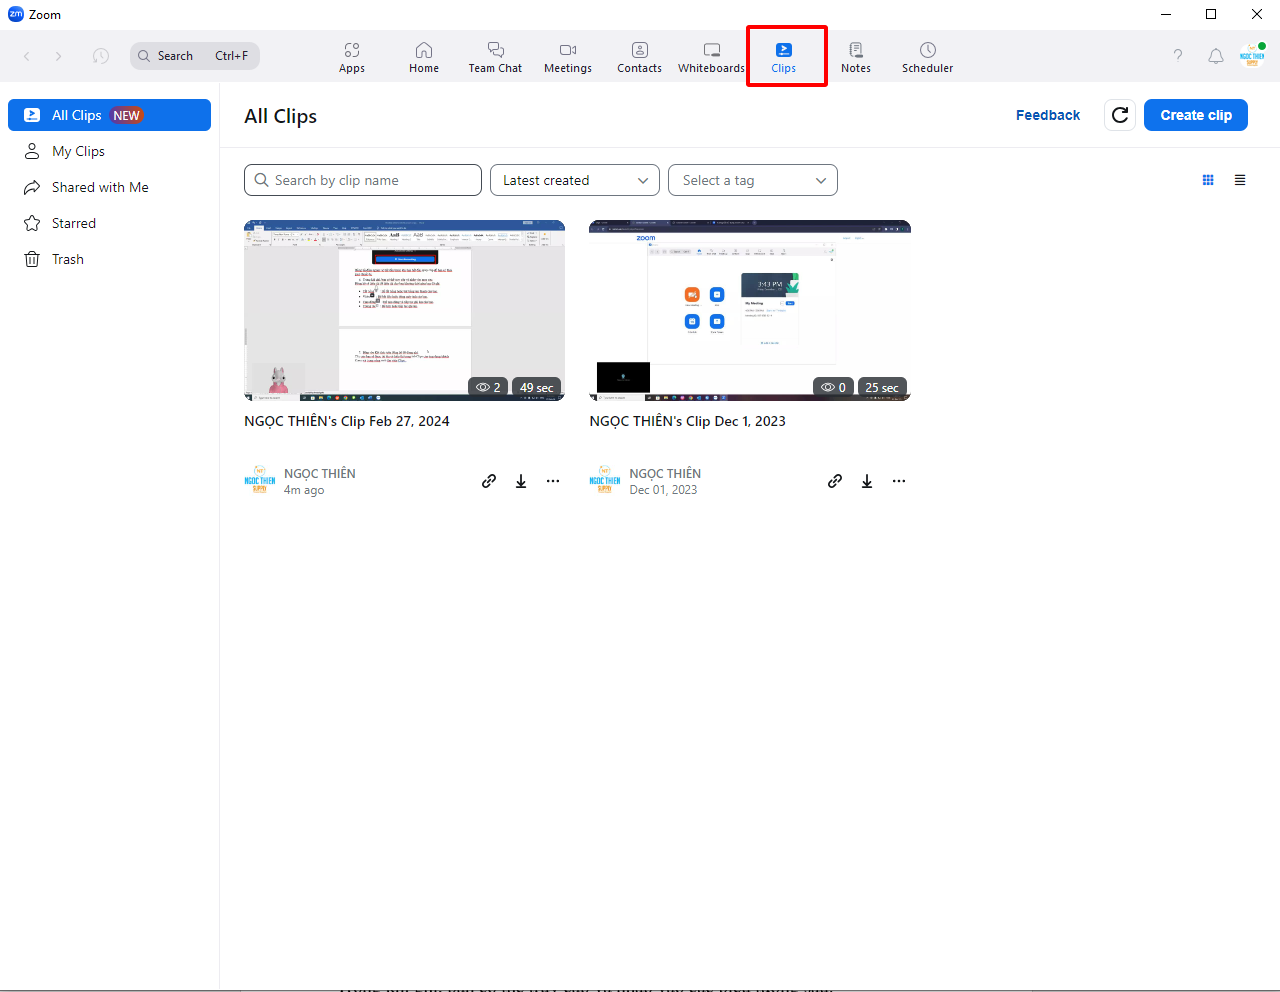
Task: Open the Dec 1, 2023 clip thumbnail
Action: (x=749, y=310)
